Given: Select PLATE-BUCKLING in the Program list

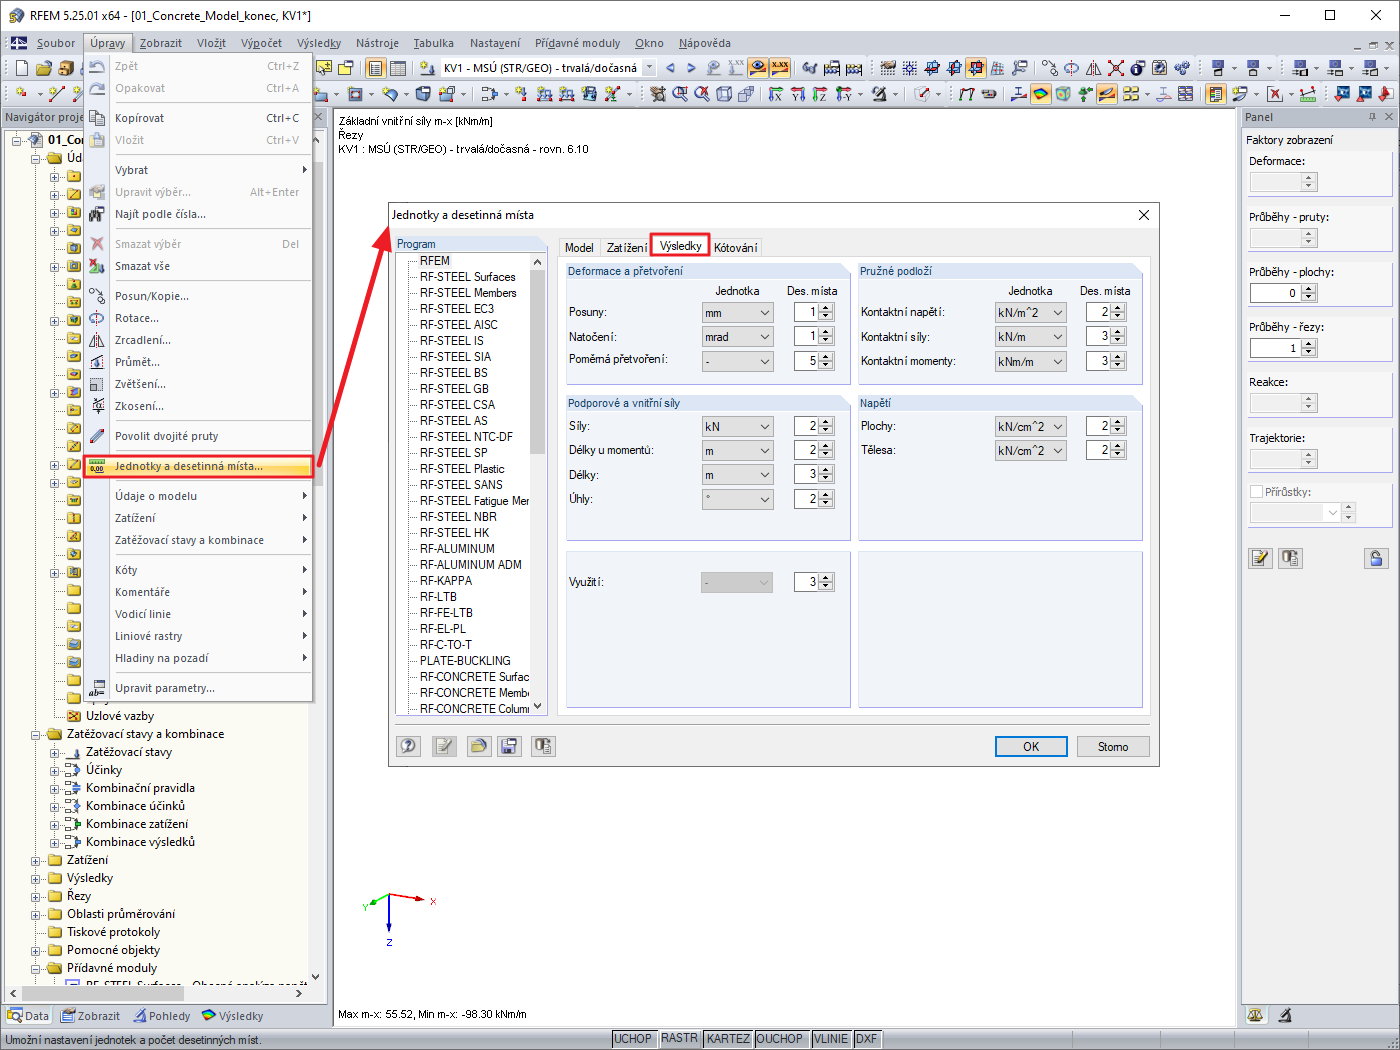Looking at the screenshot, I should [x=465, y=661].
